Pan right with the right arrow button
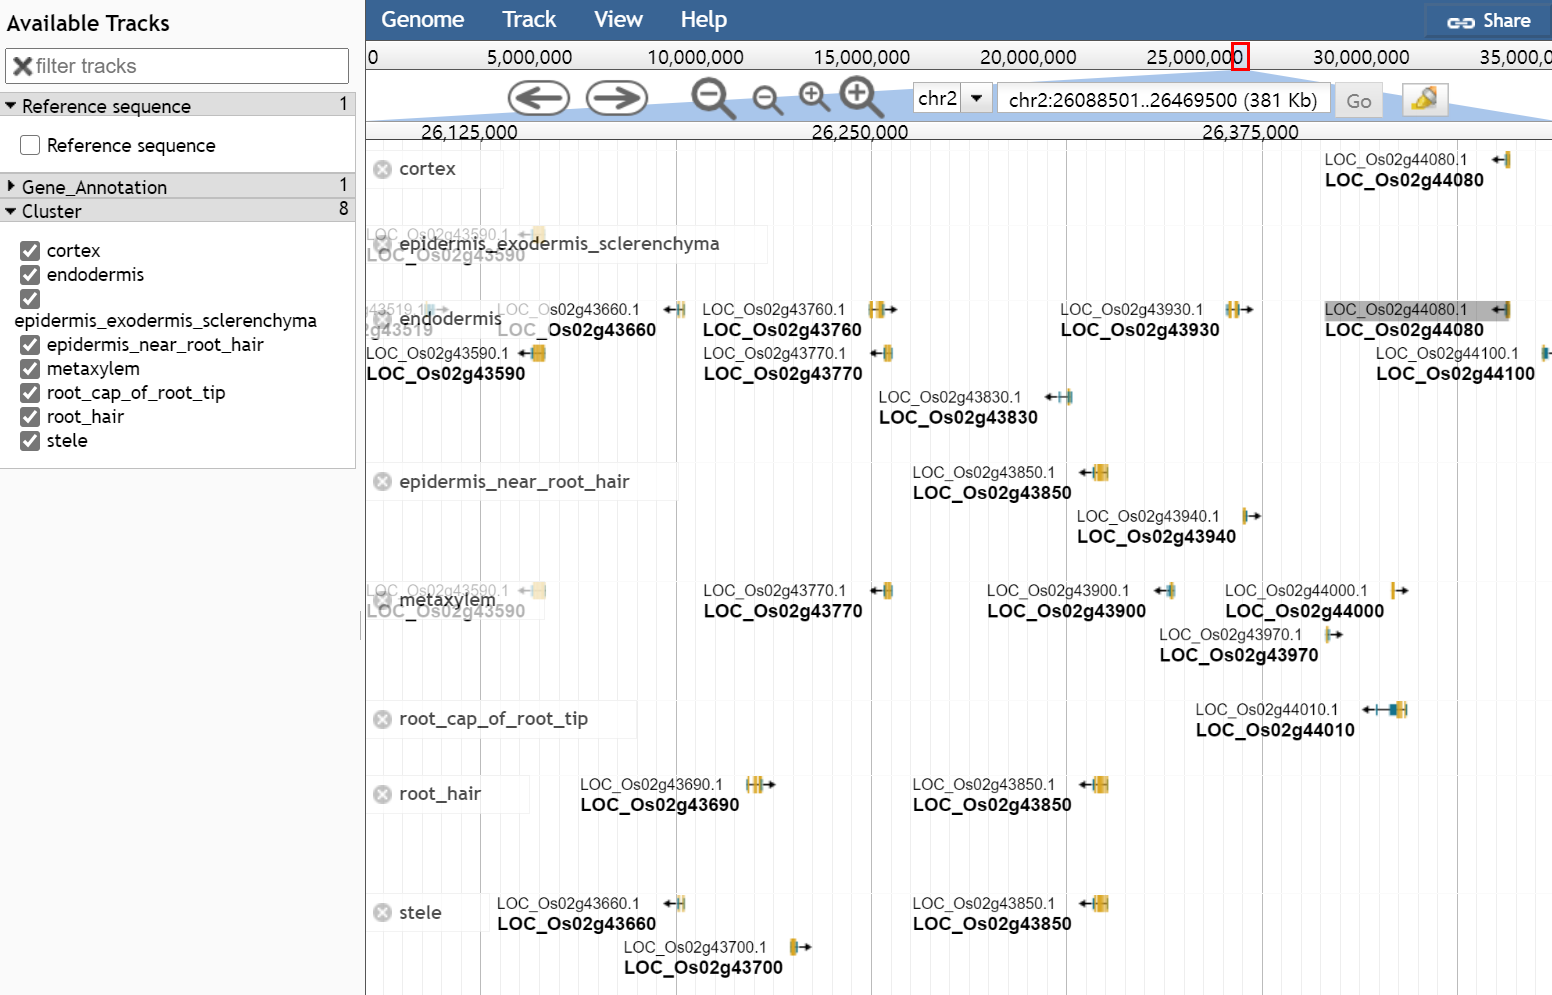The height and width of the screenshot is (995, 1552). (617, 98)
